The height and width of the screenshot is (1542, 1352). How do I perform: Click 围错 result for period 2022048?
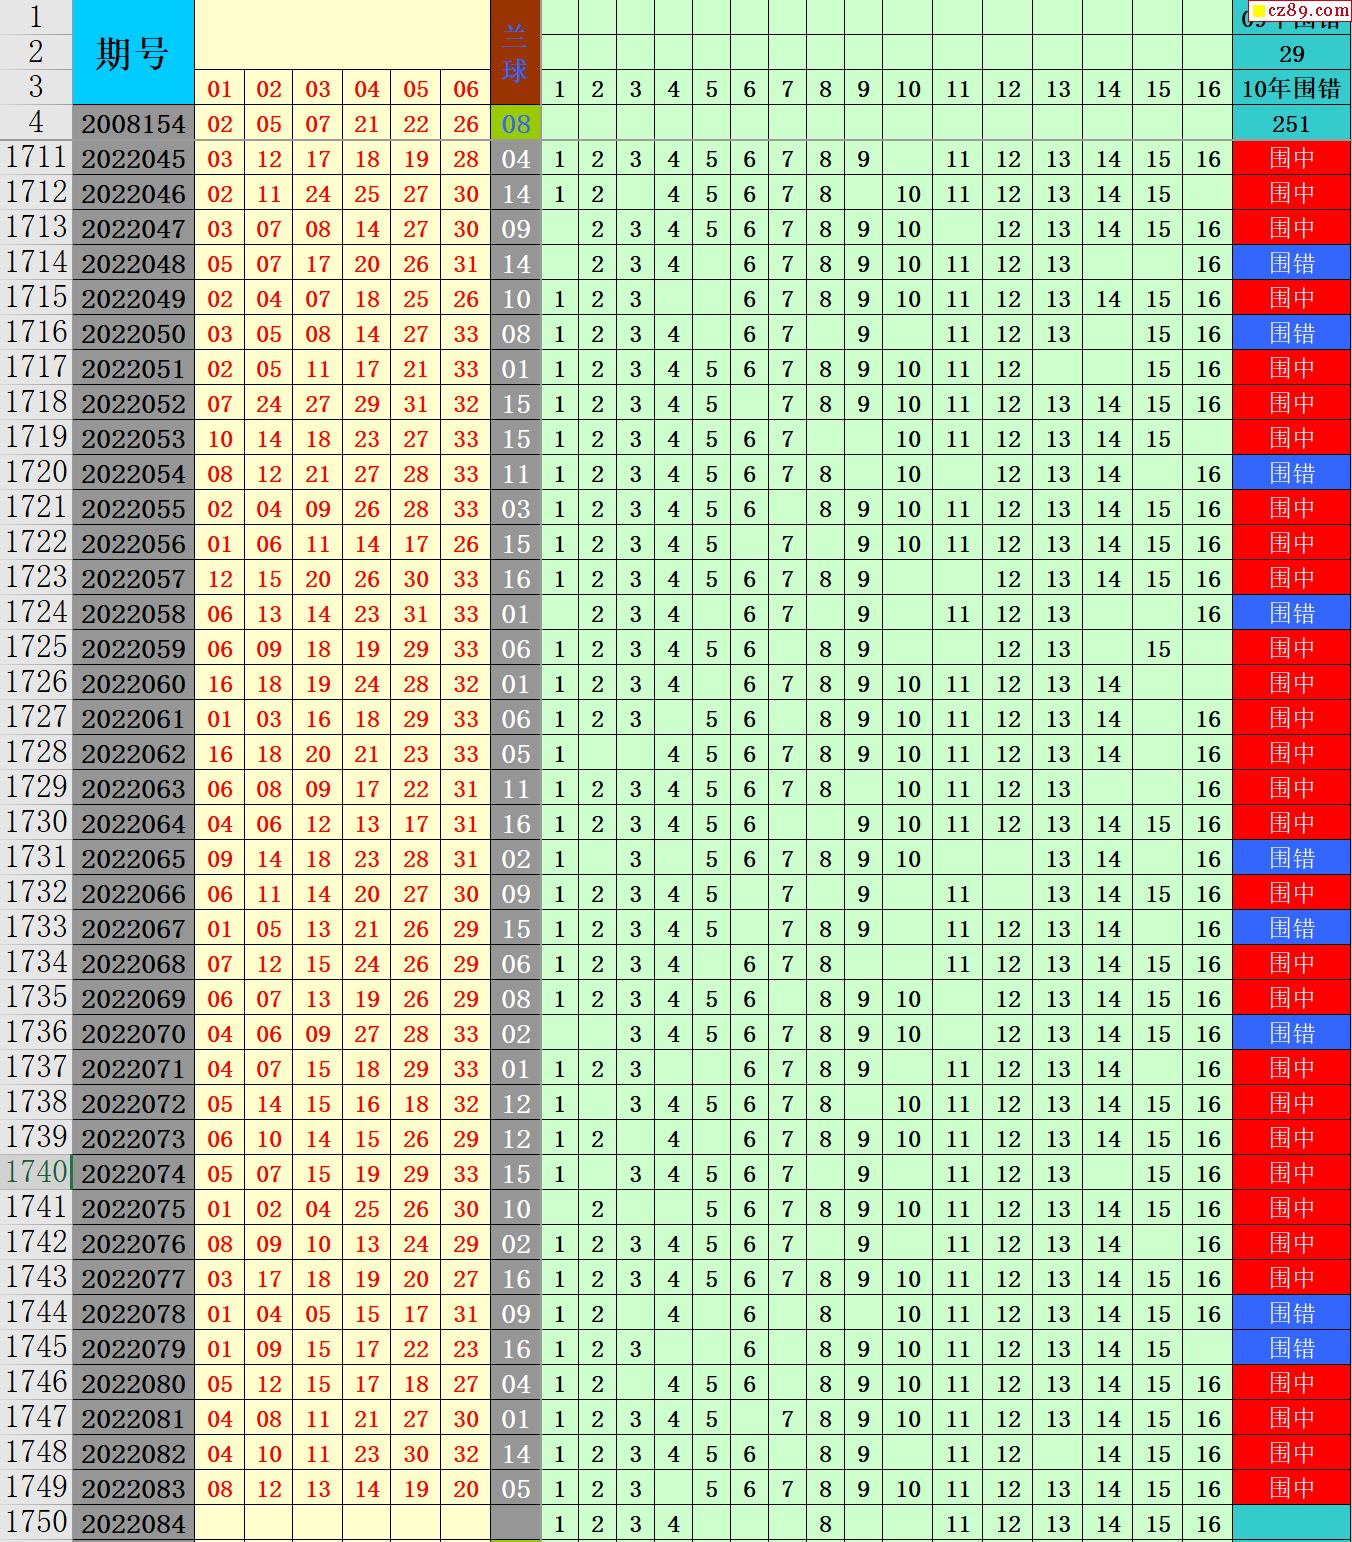(x=1291, y=264)
